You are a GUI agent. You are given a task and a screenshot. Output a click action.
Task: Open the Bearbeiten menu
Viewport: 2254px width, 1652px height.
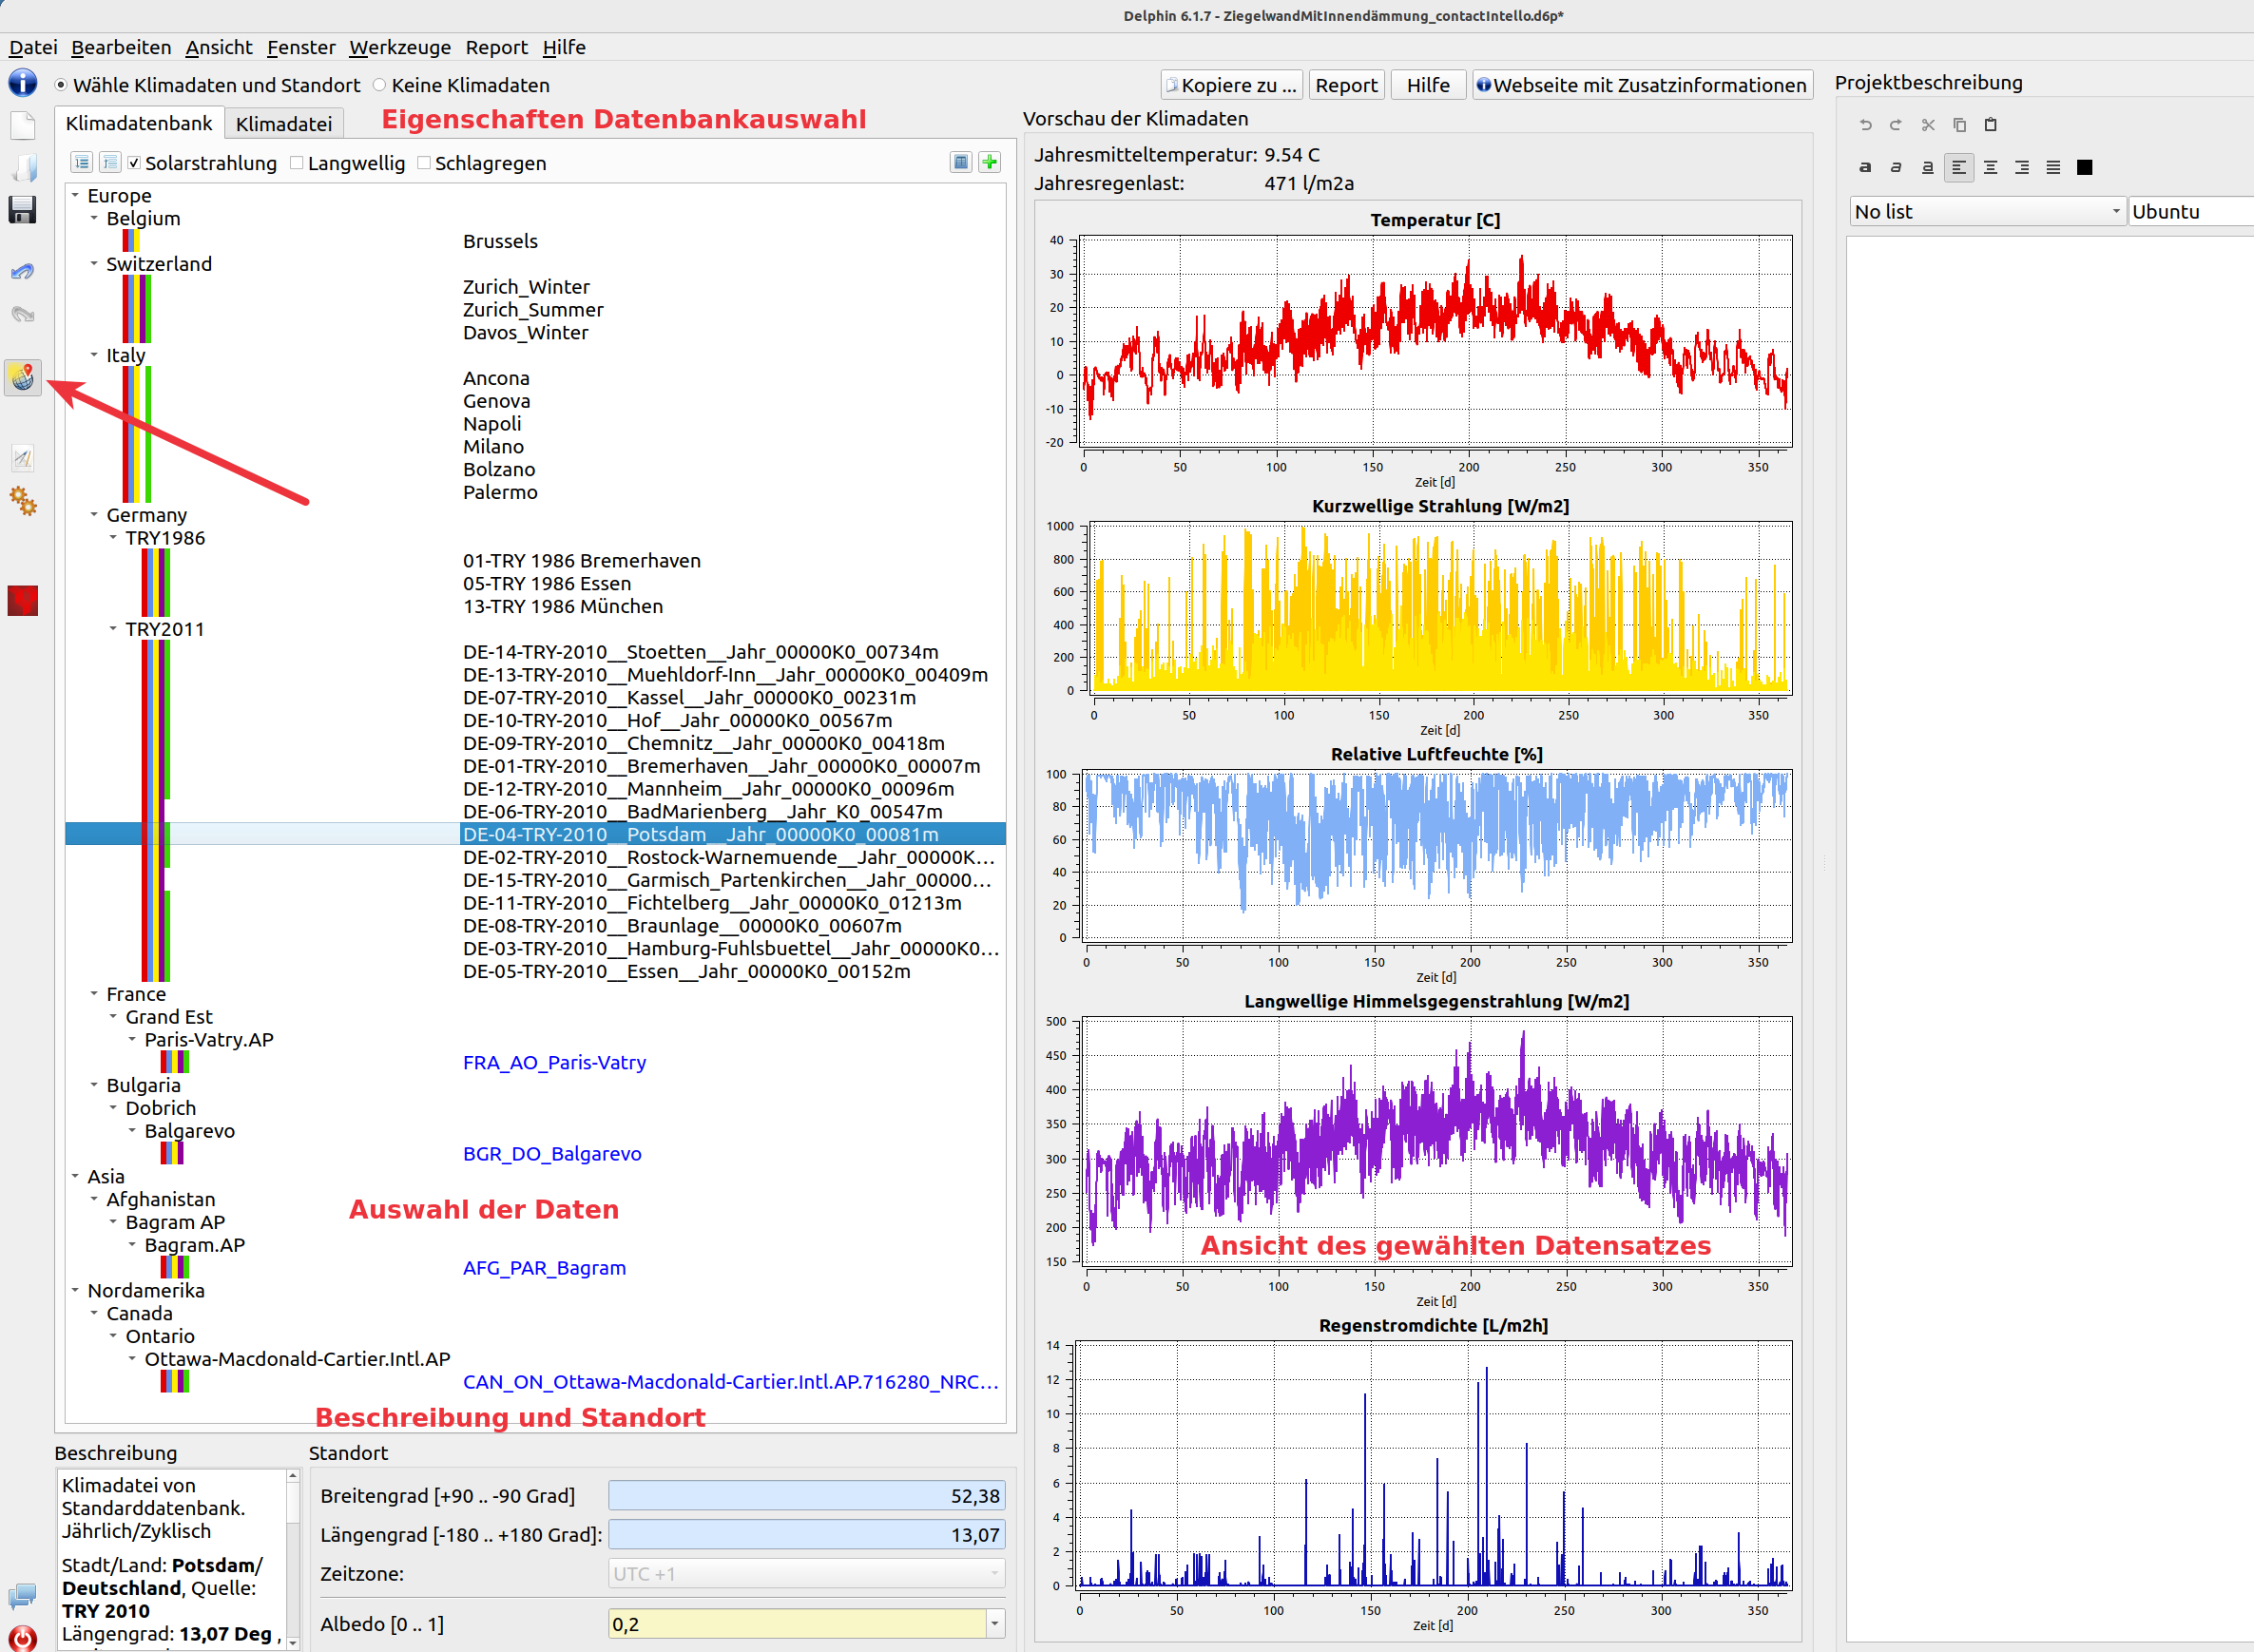[x=121, y=47]
